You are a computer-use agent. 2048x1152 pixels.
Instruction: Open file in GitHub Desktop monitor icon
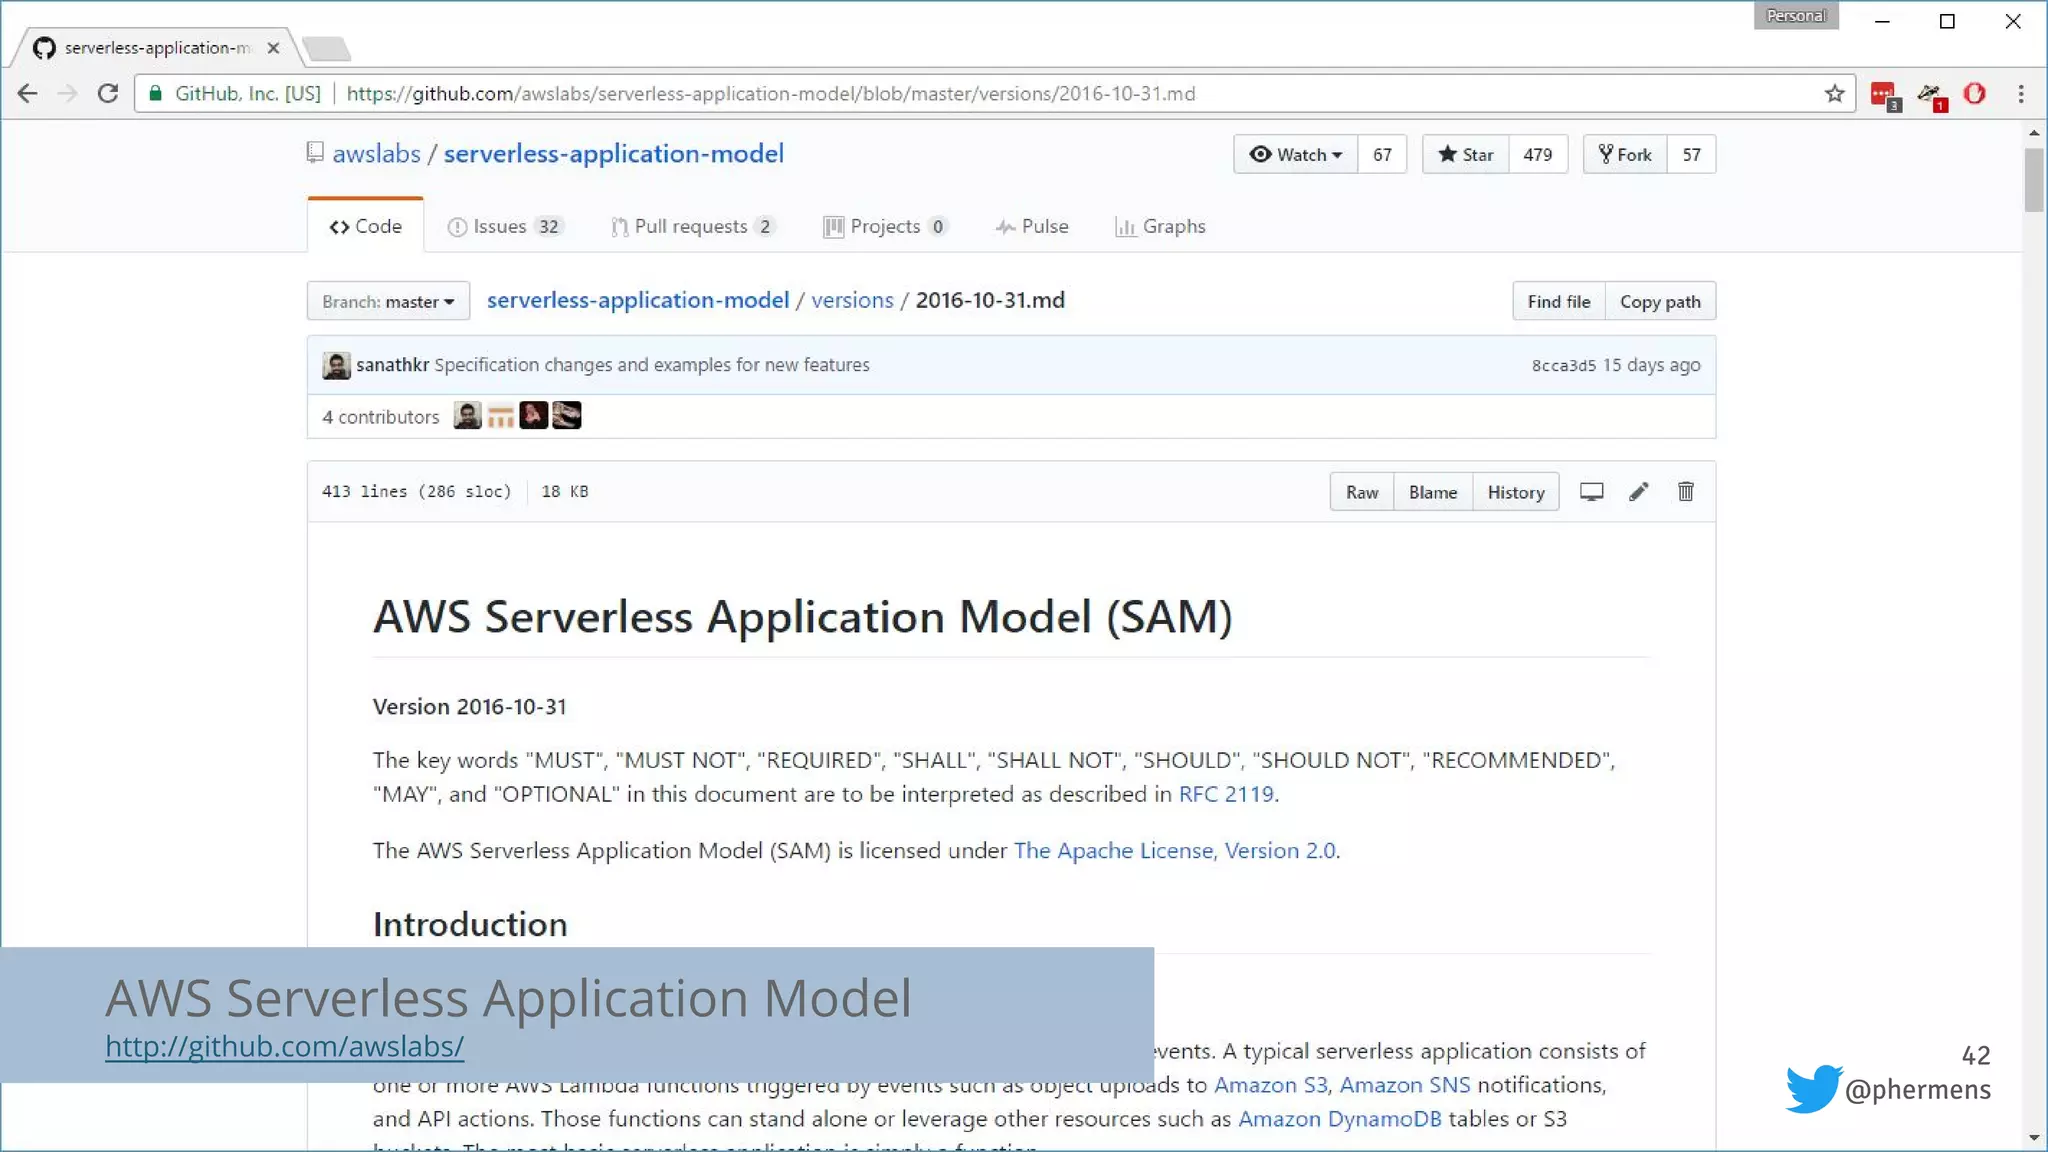(x=1591, y=492)
